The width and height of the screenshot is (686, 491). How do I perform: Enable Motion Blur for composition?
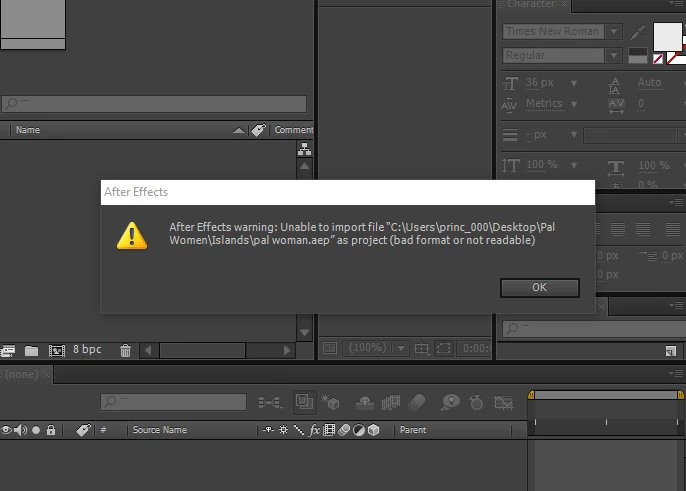coord(416,402)
